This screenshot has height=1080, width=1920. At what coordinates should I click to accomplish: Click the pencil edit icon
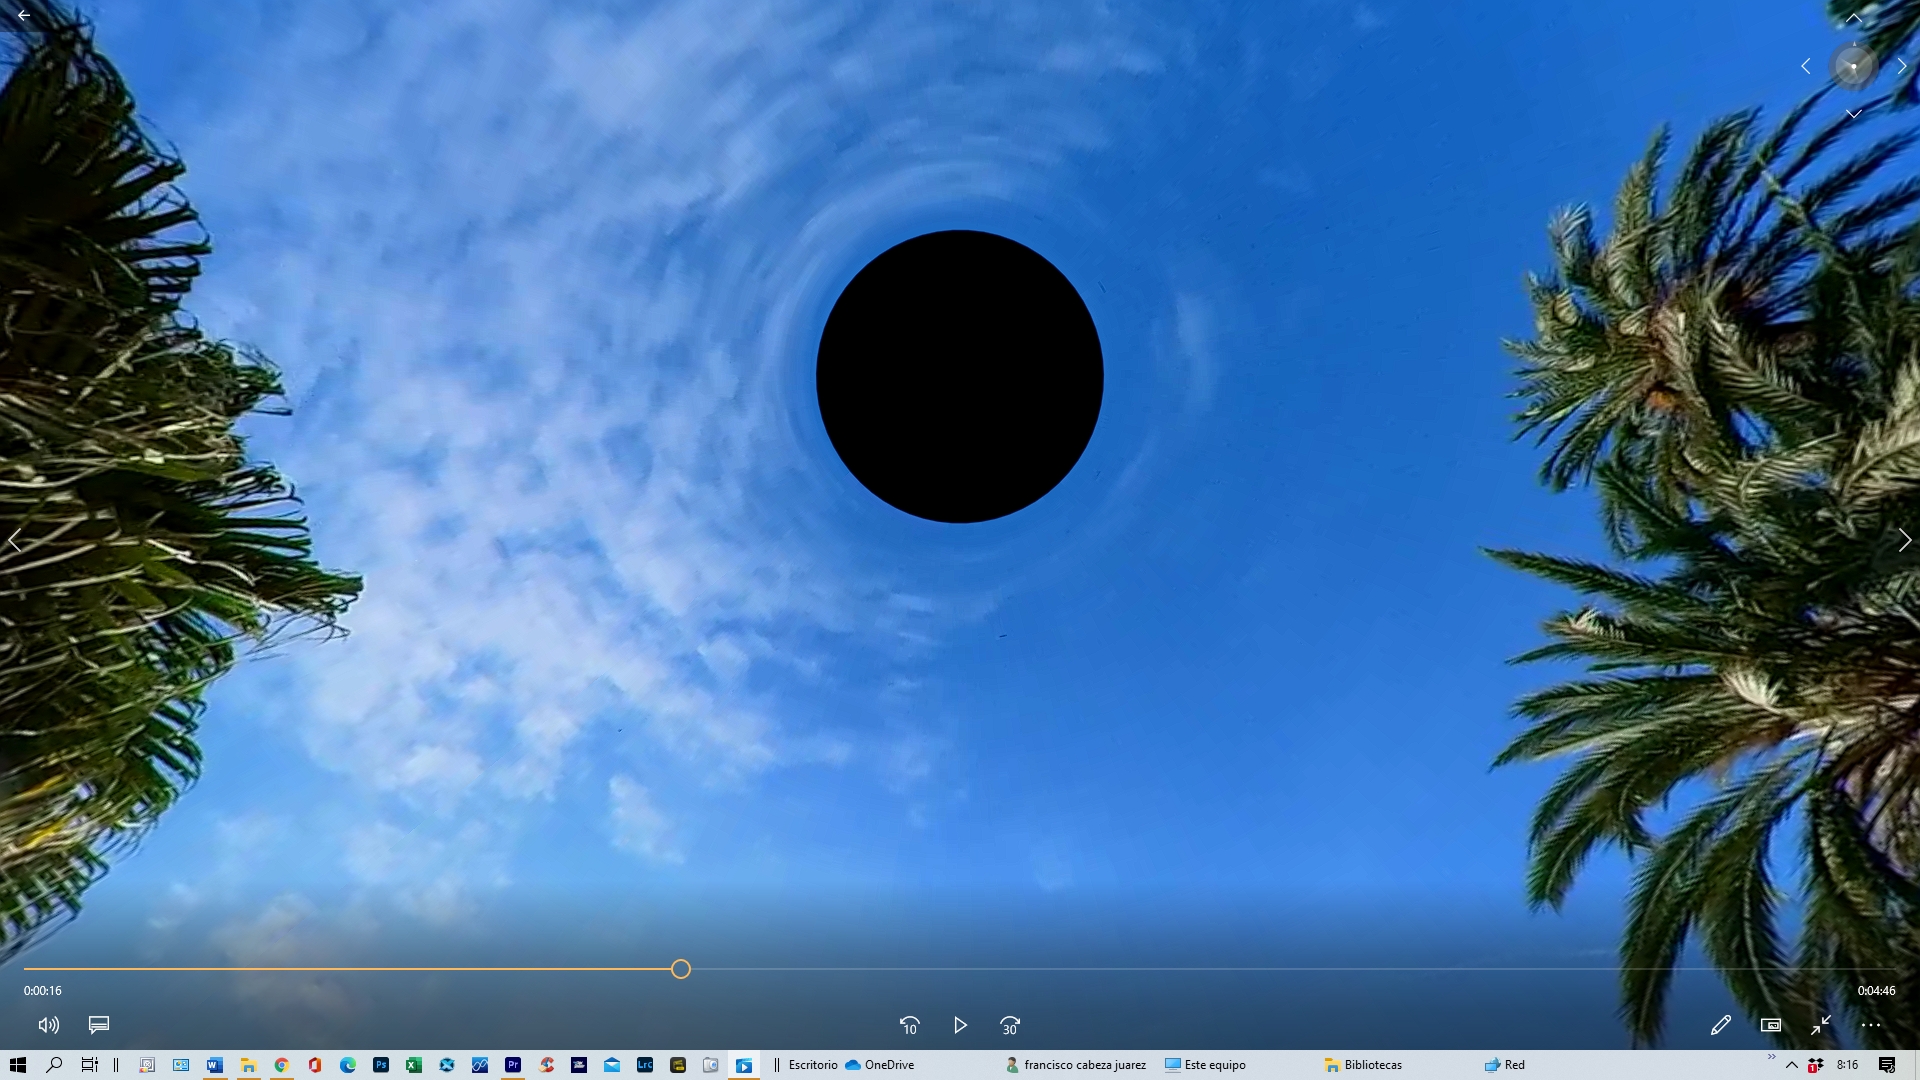click(x=1720, y=1025)
